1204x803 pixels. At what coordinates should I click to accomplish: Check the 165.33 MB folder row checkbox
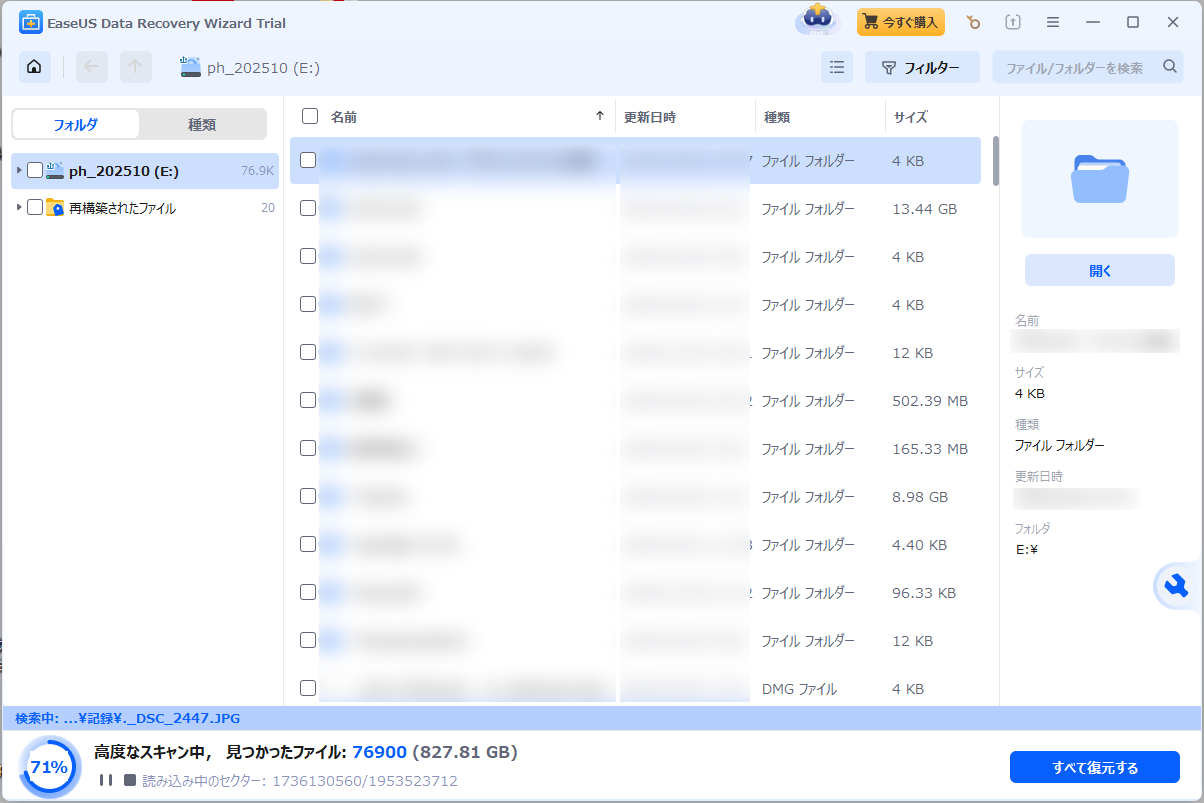tap(308, 448)
